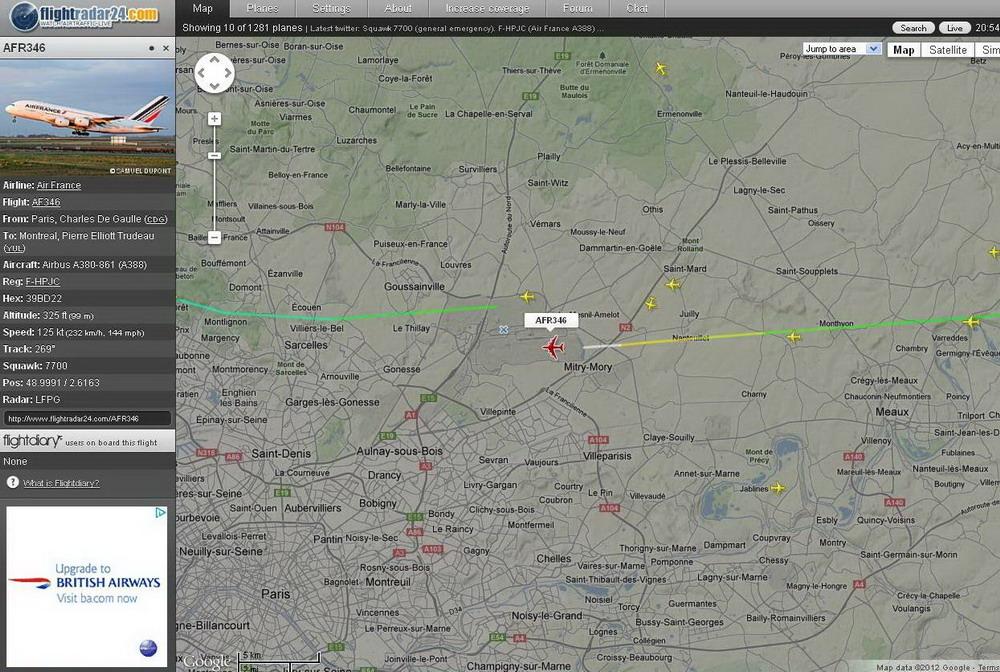The image size is (1000, 672).
Task: Select the yellow plane near Jablines
Action: 778,488
